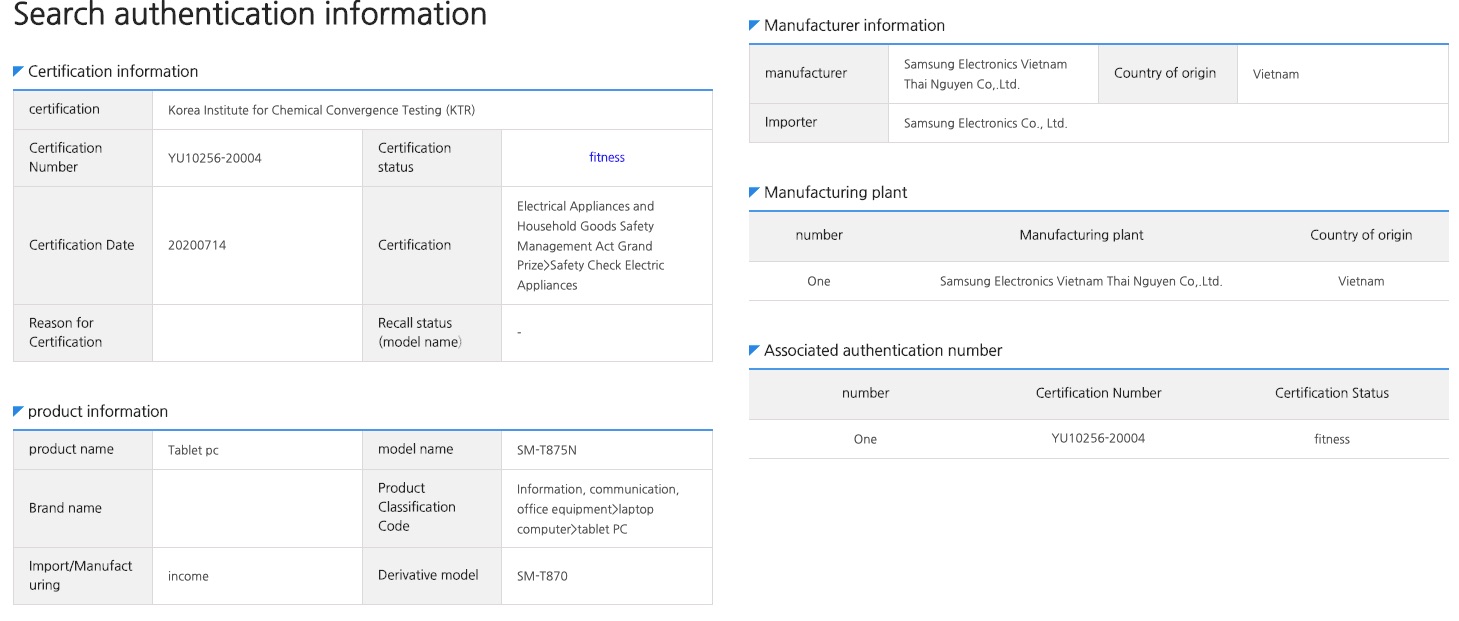
Task: Click "number" header in Associated authentication table
Action: coord(865,393)
